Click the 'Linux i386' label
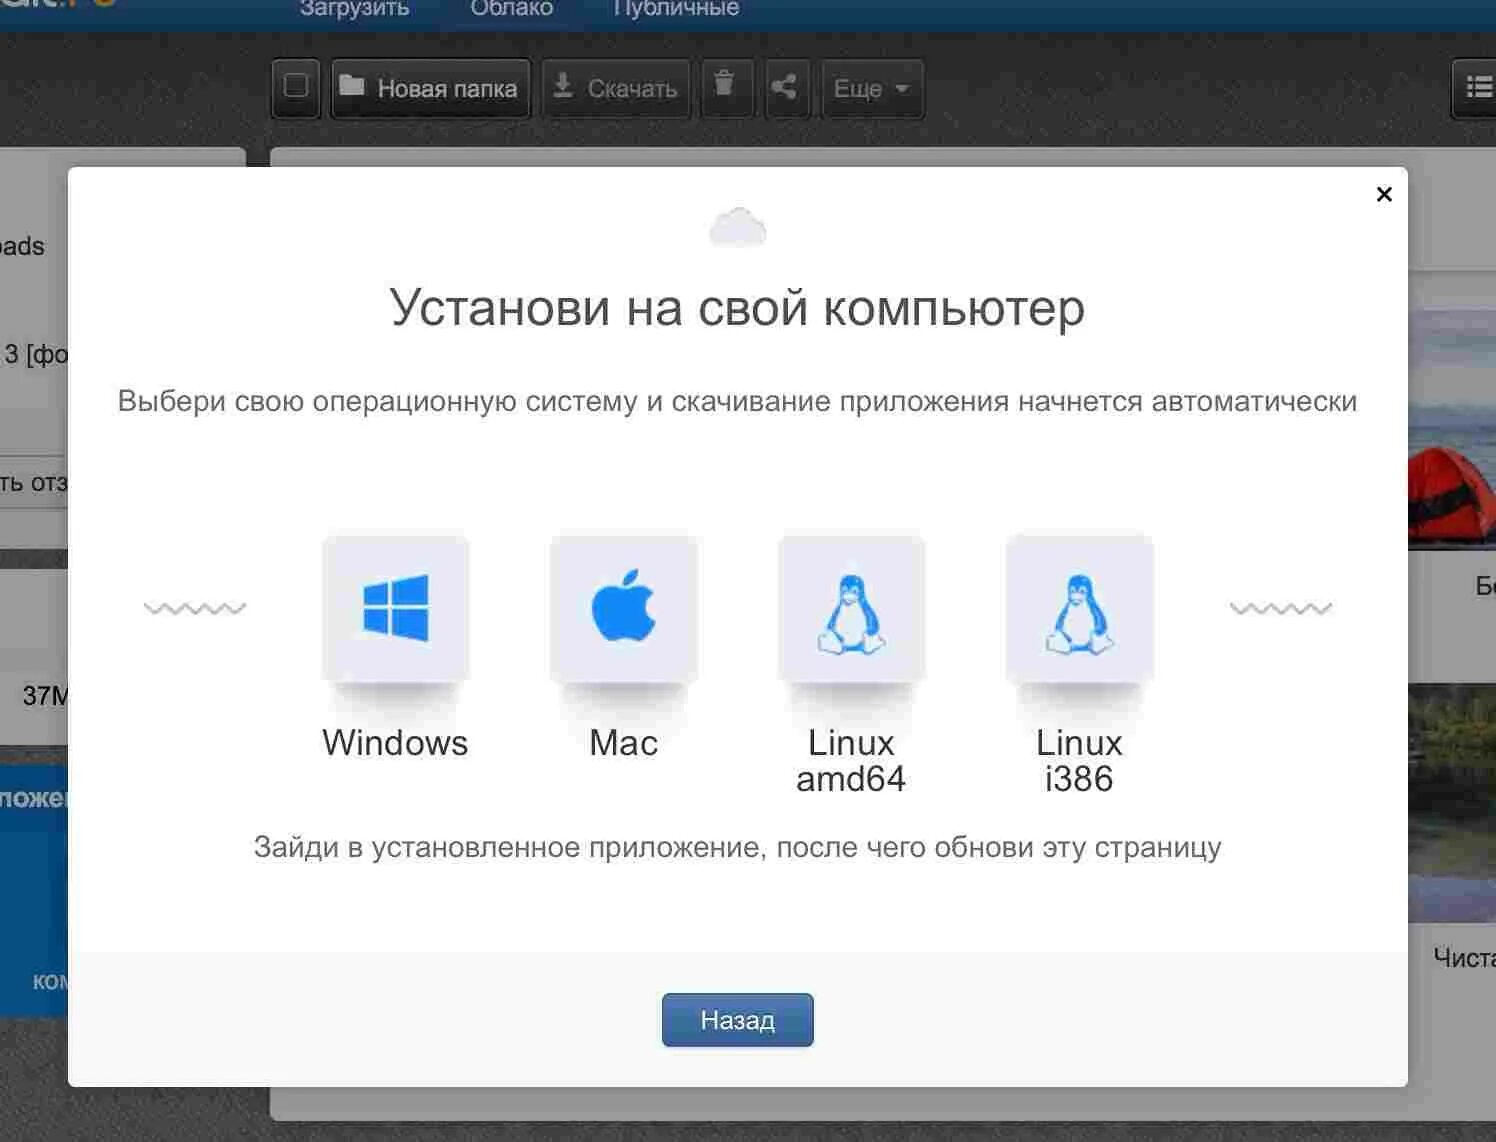The height and width of the screenshot is (1142, 1496). tap(1079, 761)
